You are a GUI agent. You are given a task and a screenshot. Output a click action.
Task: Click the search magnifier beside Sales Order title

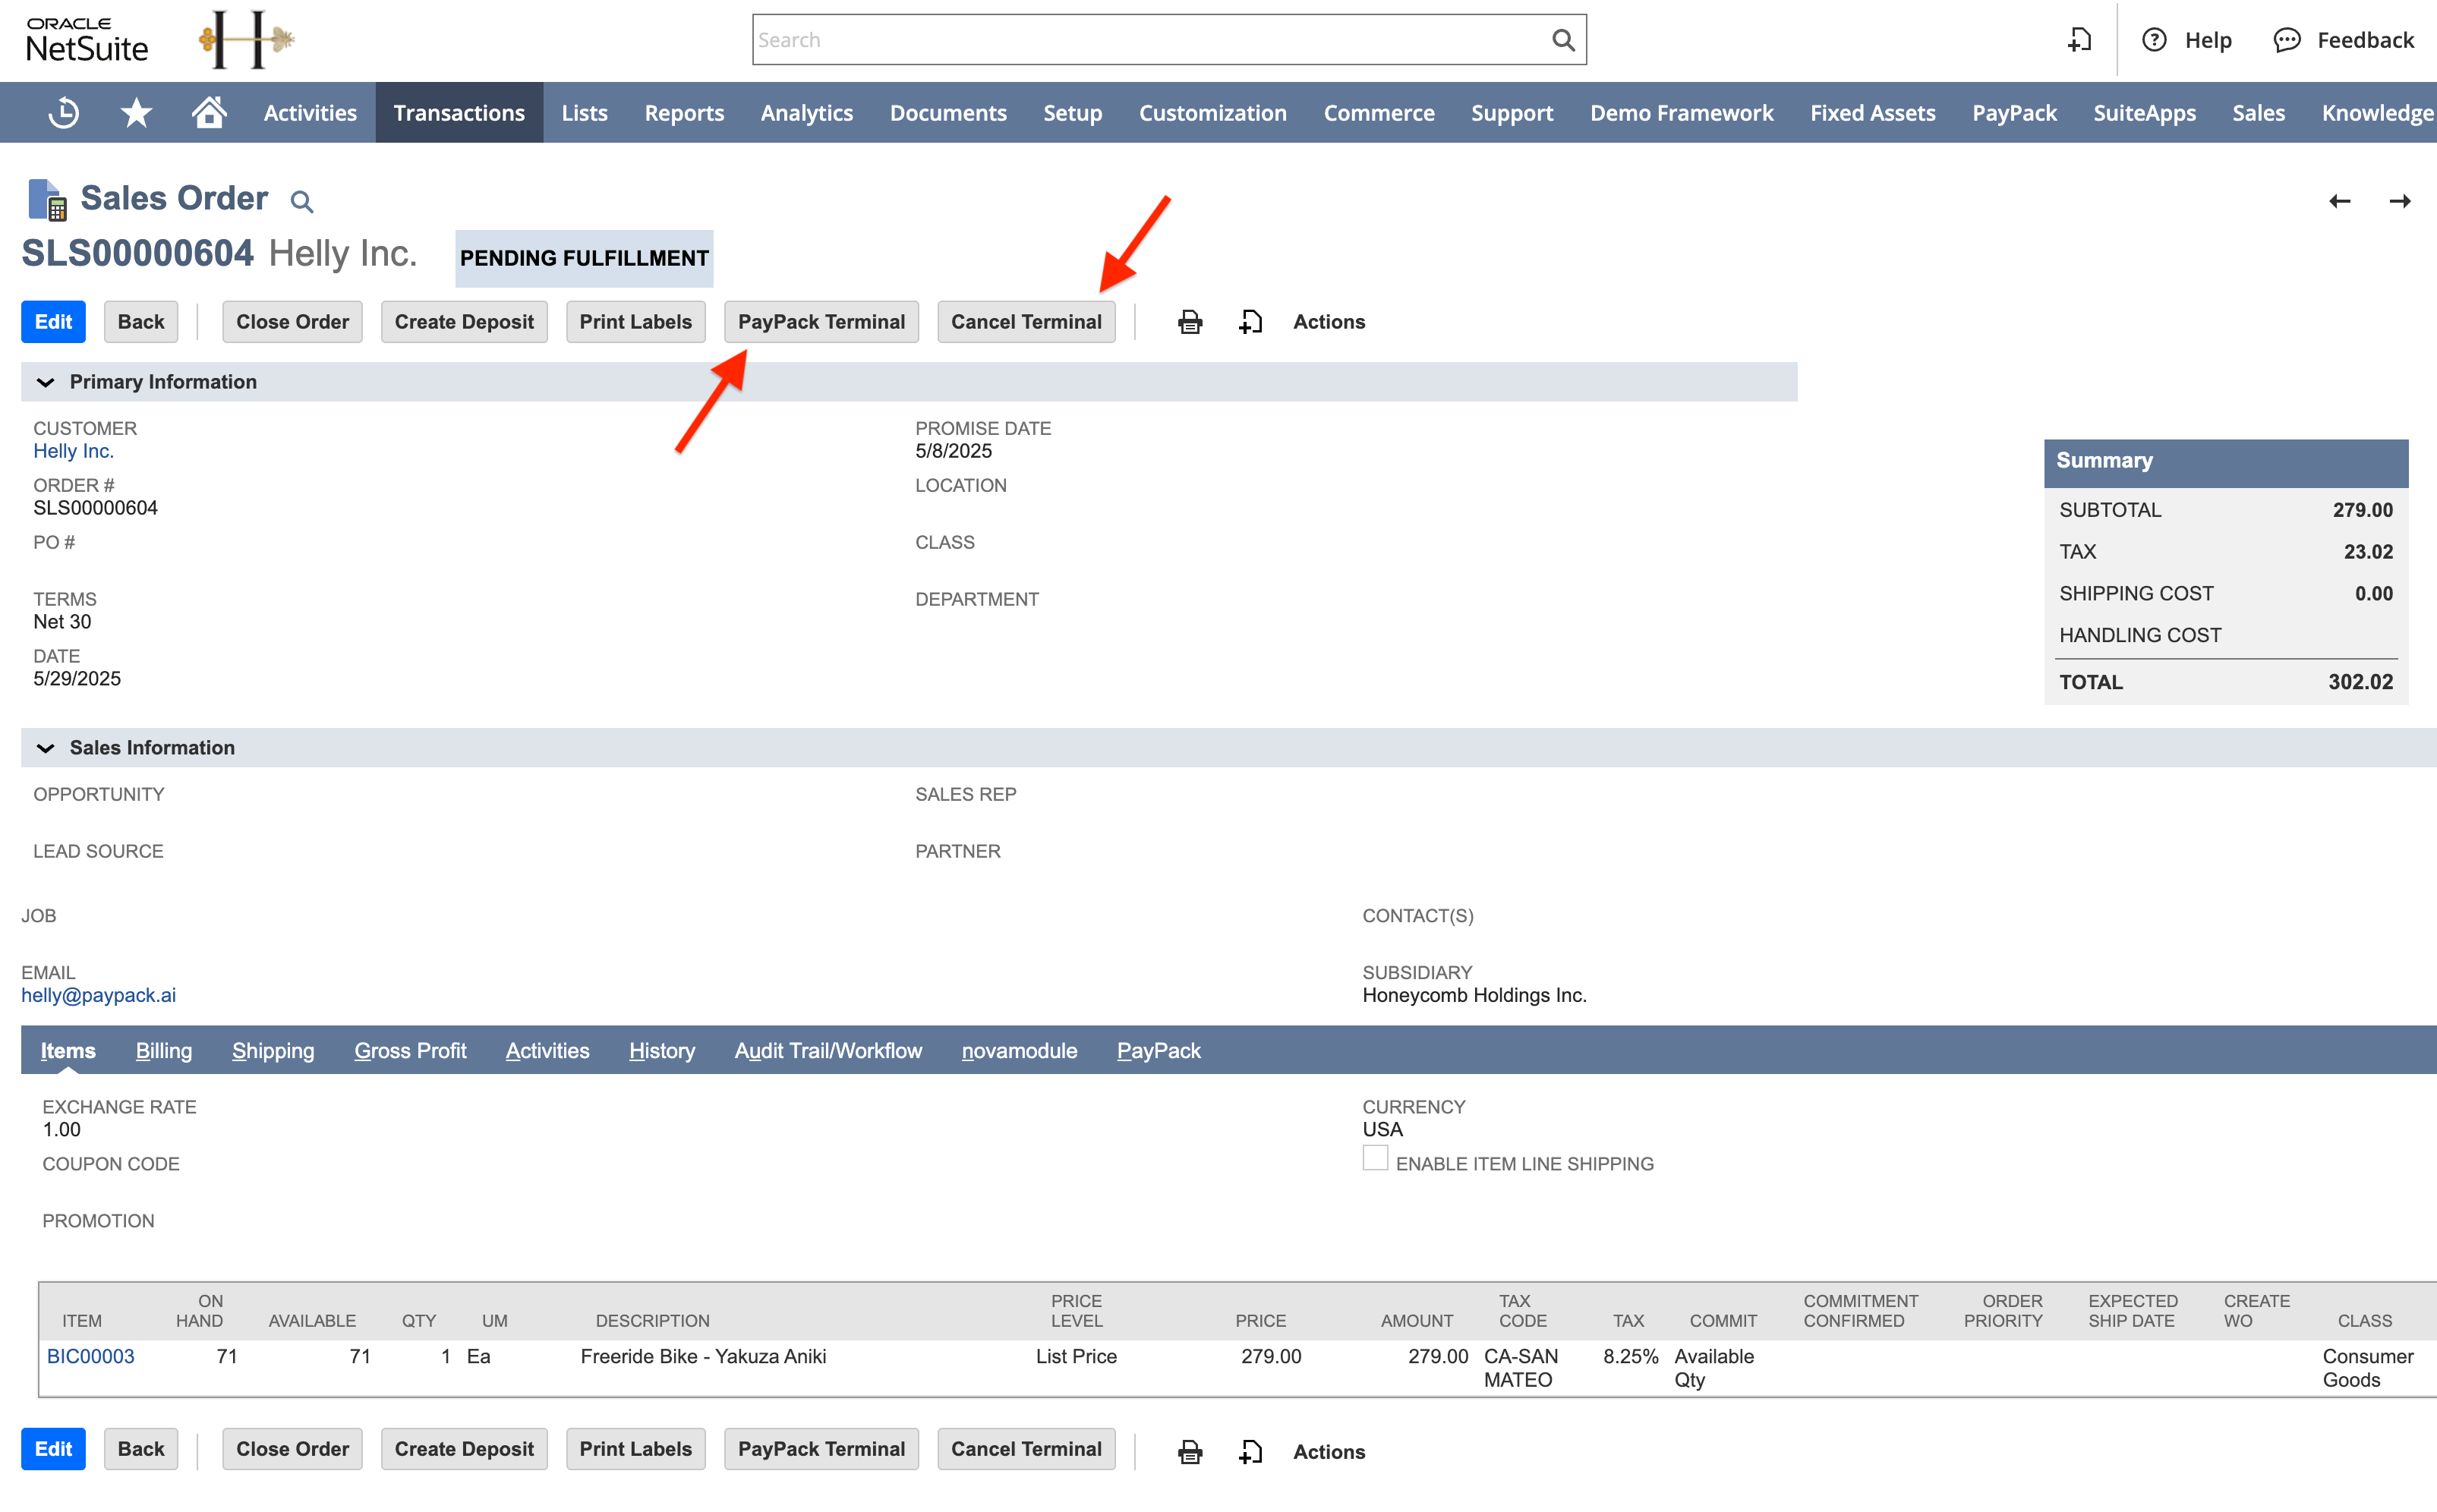302,200
